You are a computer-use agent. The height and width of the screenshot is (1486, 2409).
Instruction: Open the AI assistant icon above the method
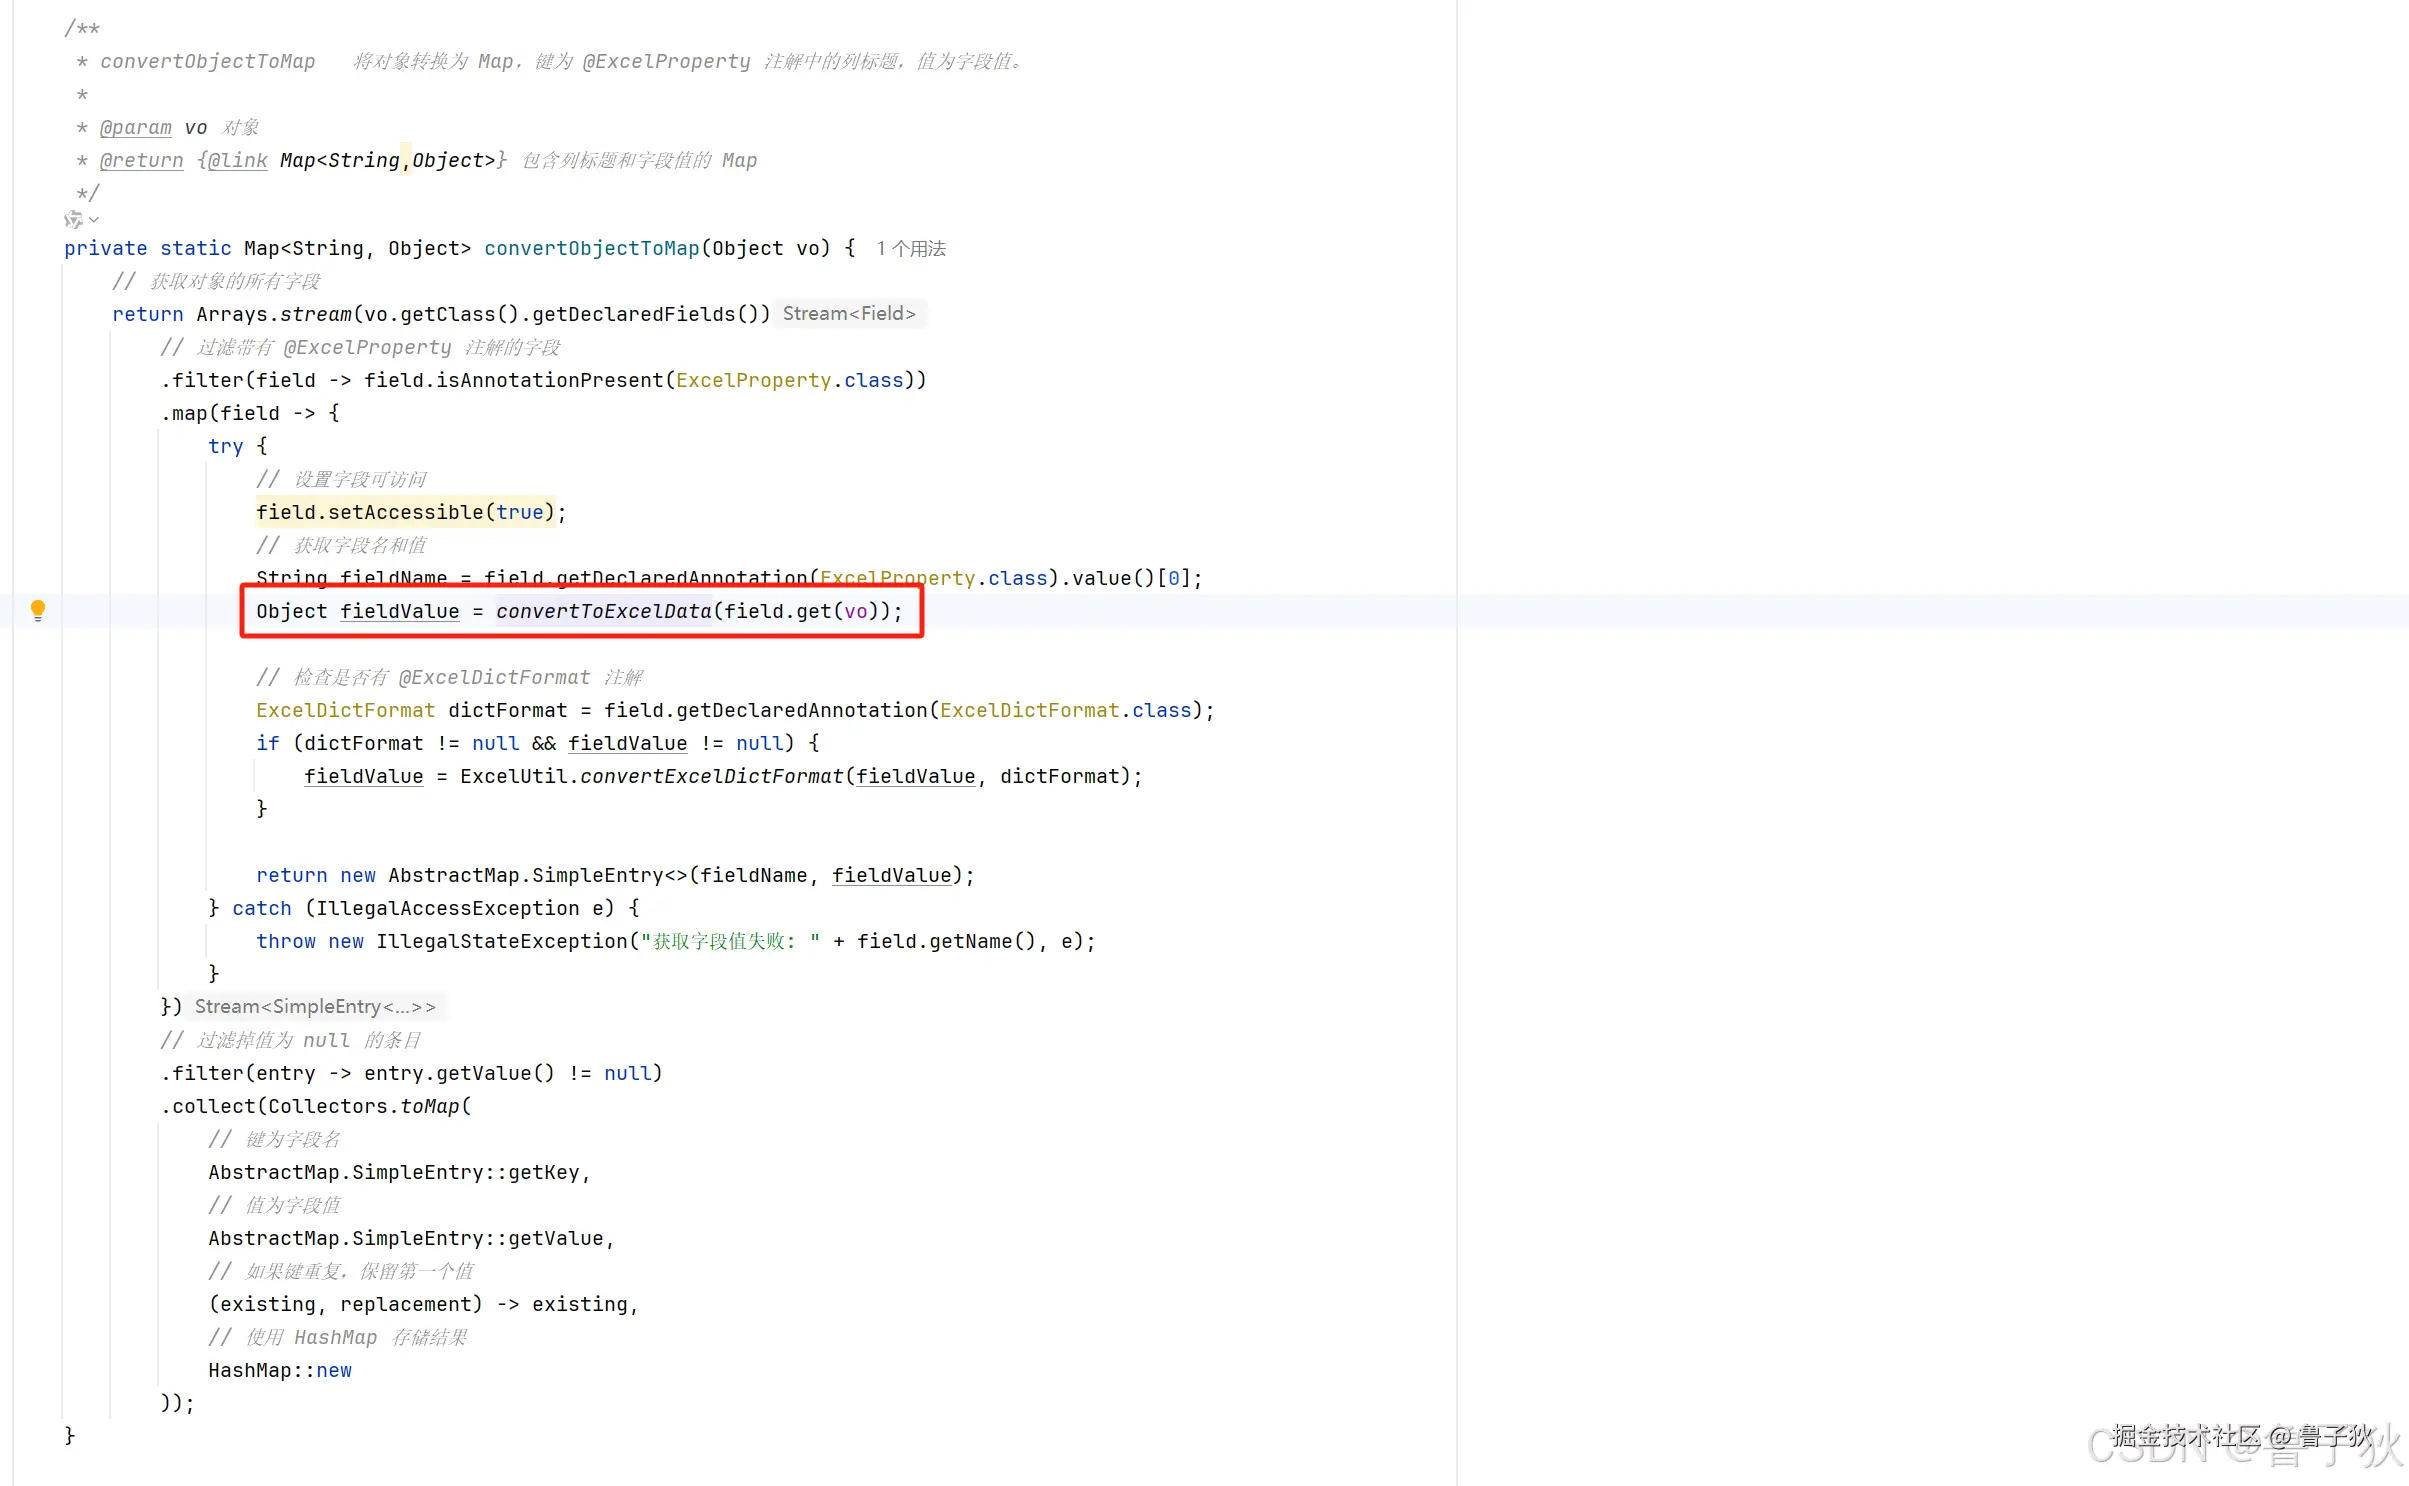[x=73, y=219]
